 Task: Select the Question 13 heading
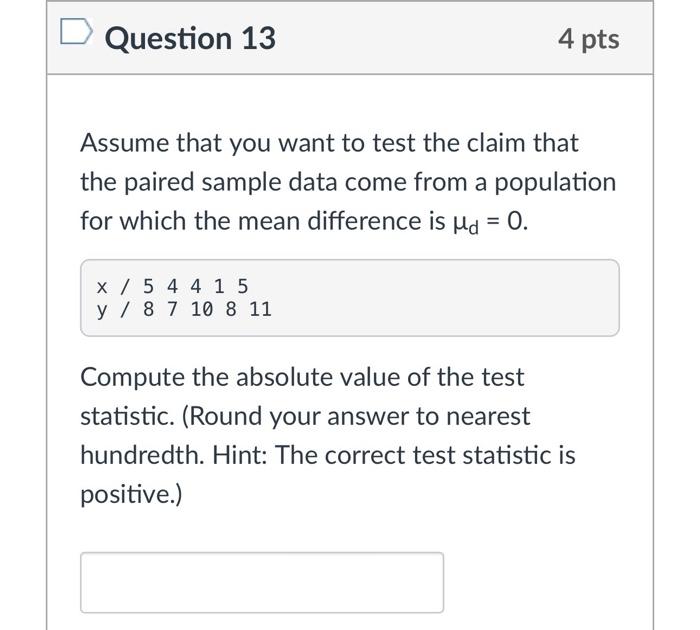click(190, 39)
